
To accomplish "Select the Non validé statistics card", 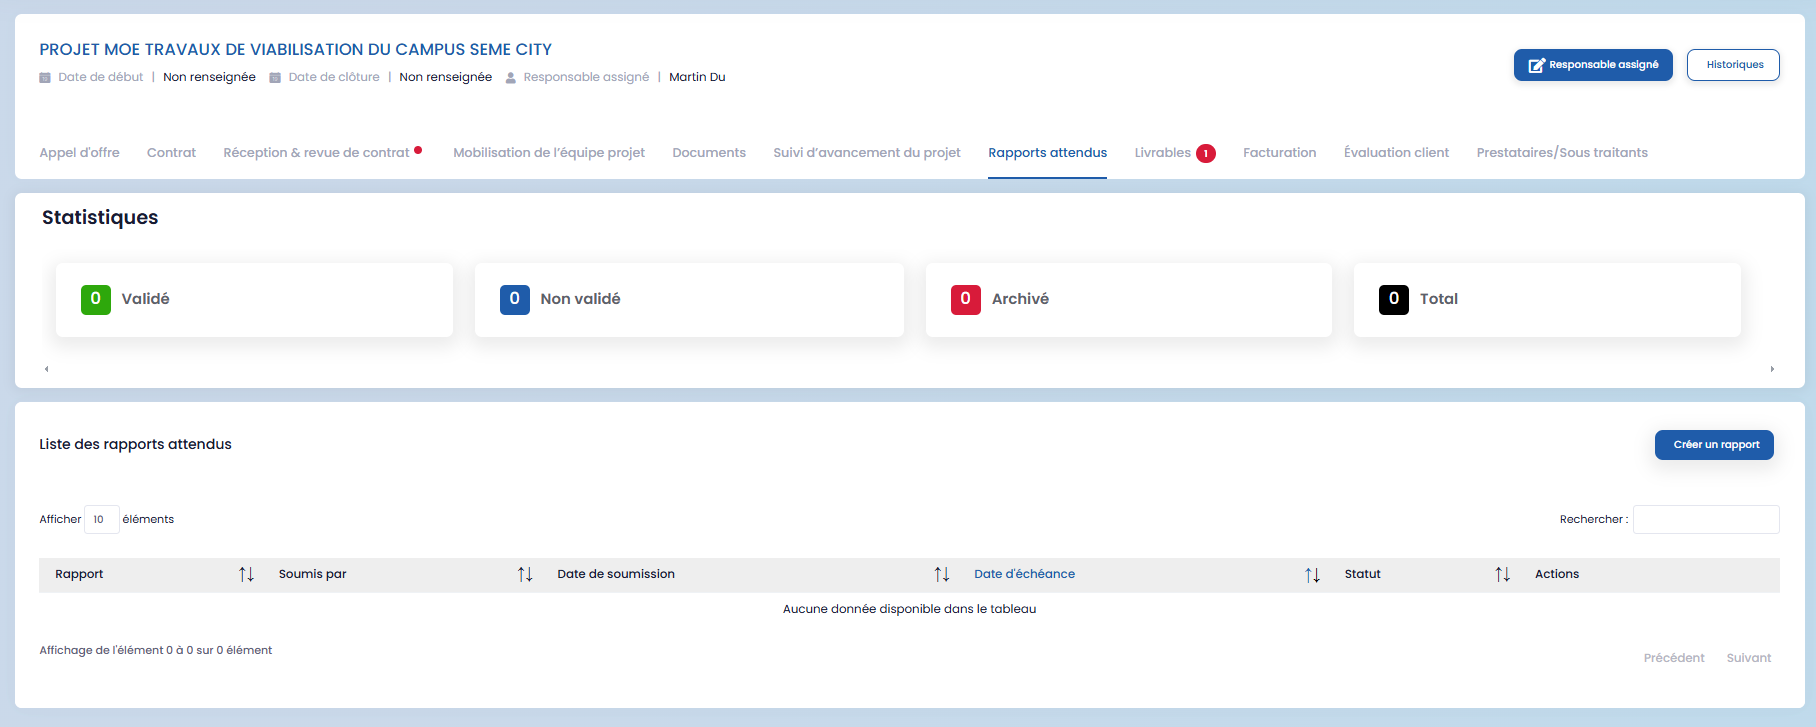I will pos(689,300).
